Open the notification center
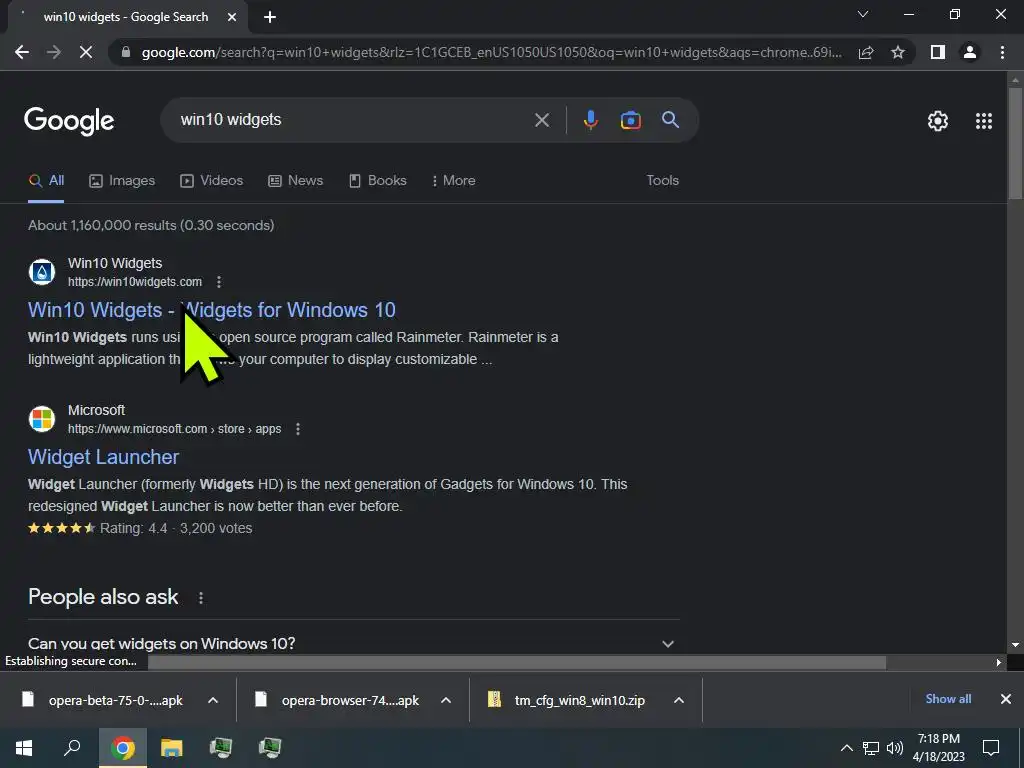The height and width of the screenshot is (768, 1024). tap(991, 748)
